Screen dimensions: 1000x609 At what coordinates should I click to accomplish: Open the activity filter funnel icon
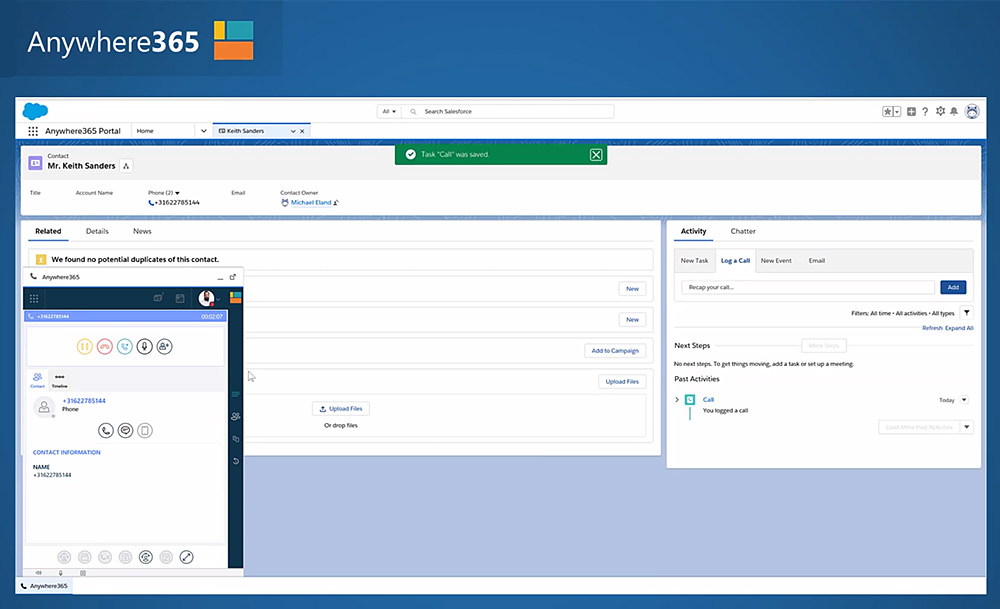(x=967, y=312)
